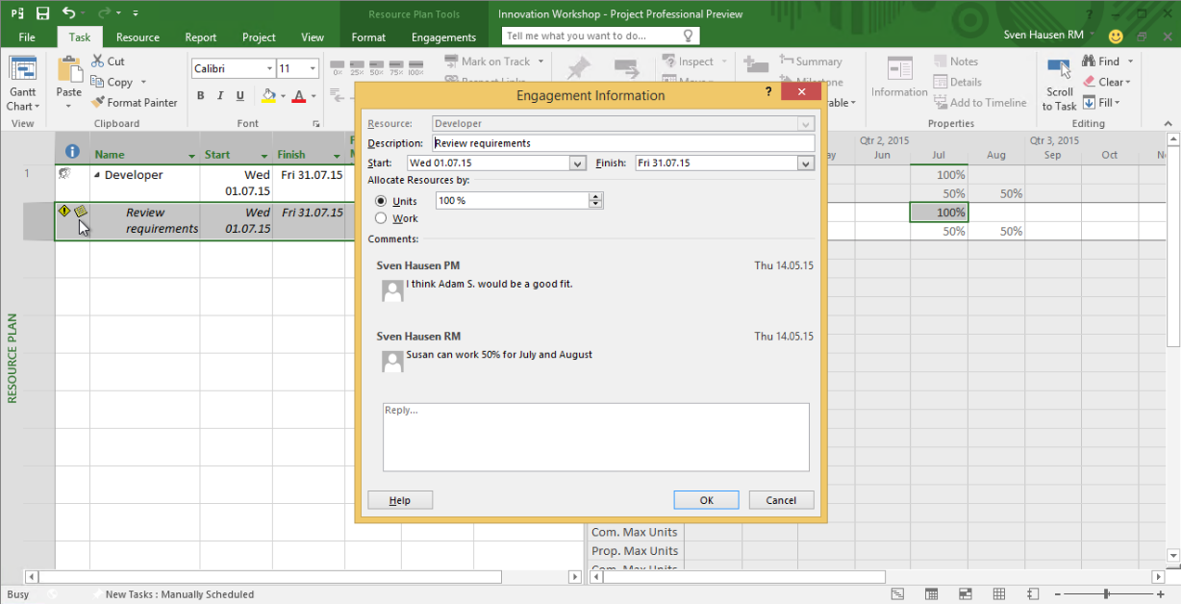The image size is (1181, 605).
Task: Click the Paste clipboard icon
Action: [x=69, y=71]
